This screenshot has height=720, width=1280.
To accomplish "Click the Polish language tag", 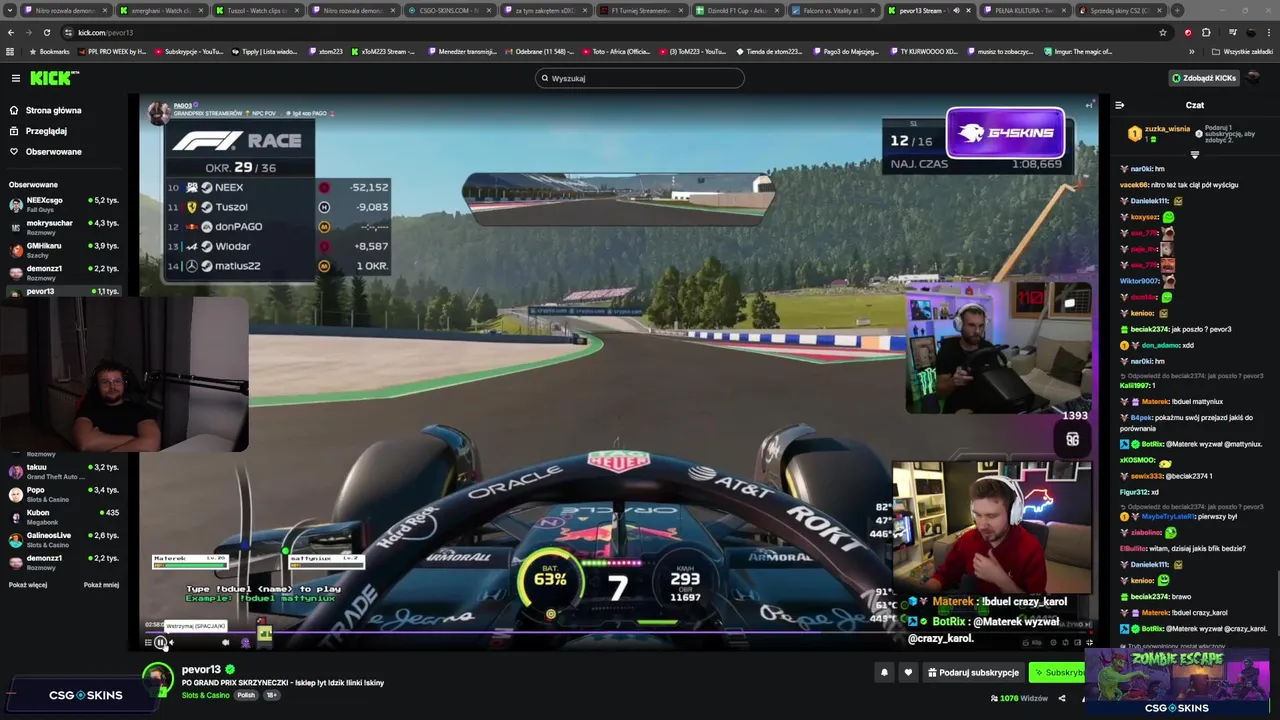I will click(246, 695).
